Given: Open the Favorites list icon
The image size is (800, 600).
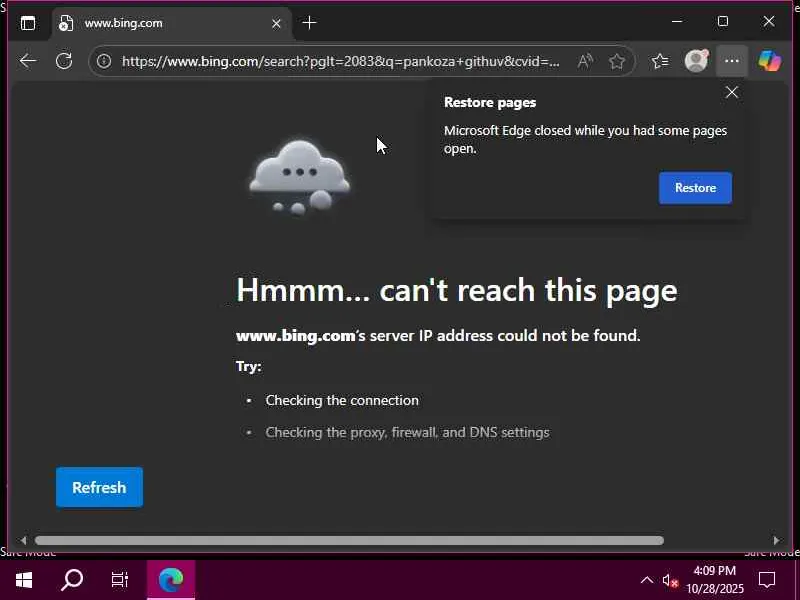Looking at the screenshot, I should tap(660, 61).
